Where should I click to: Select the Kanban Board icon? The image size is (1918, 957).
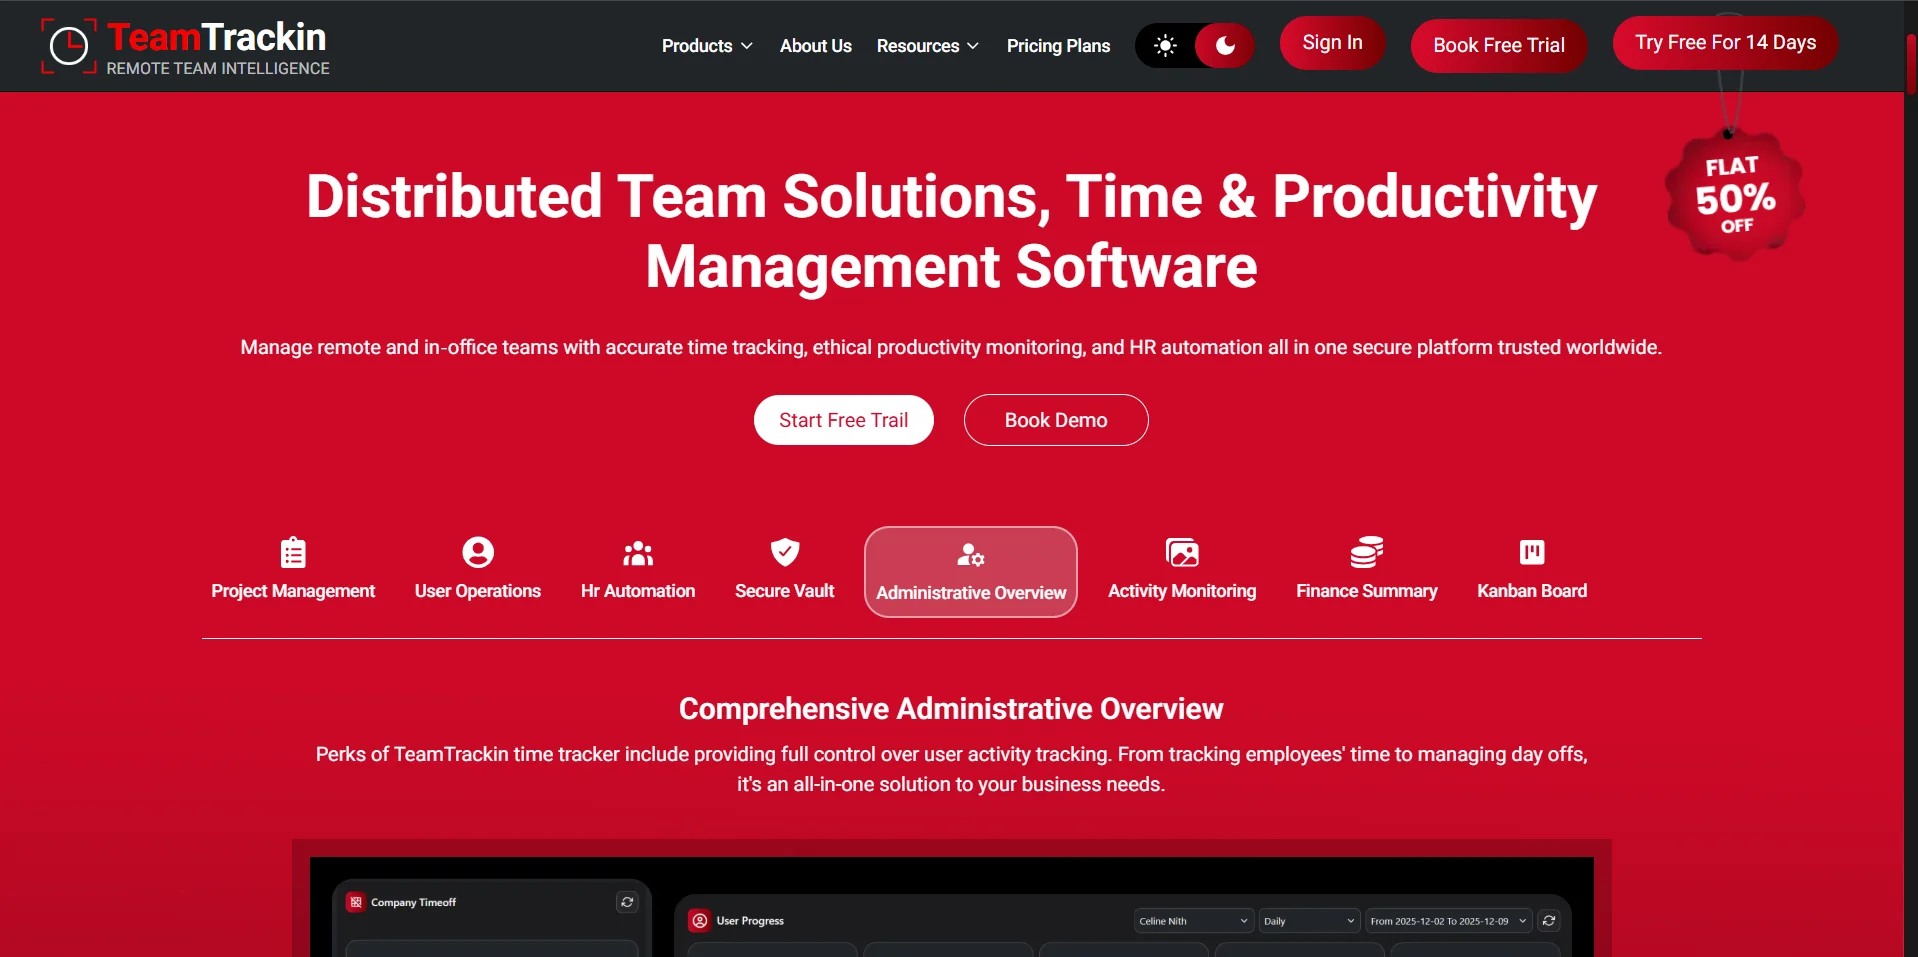coord(1532,552)
